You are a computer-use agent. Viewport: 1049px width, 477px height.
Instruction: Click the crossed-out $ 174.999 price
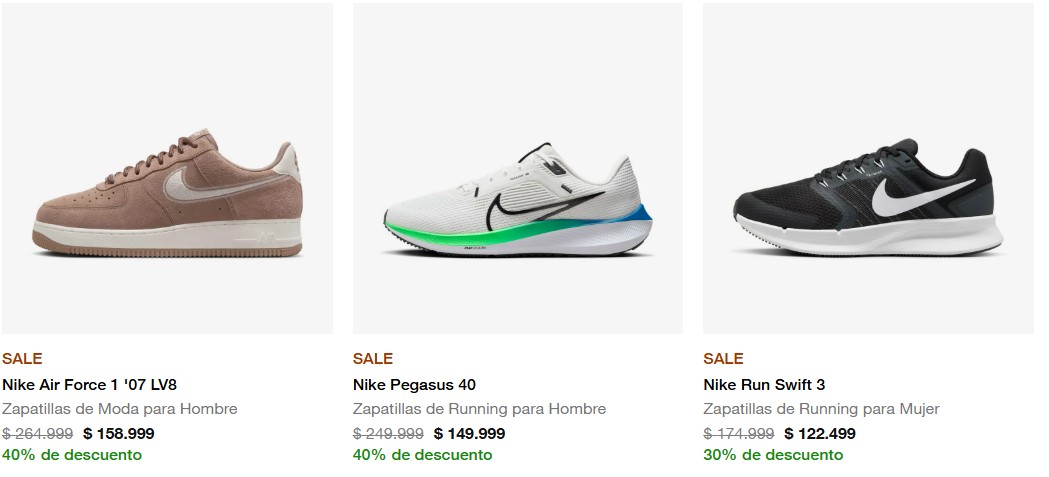tap(739, 433)
